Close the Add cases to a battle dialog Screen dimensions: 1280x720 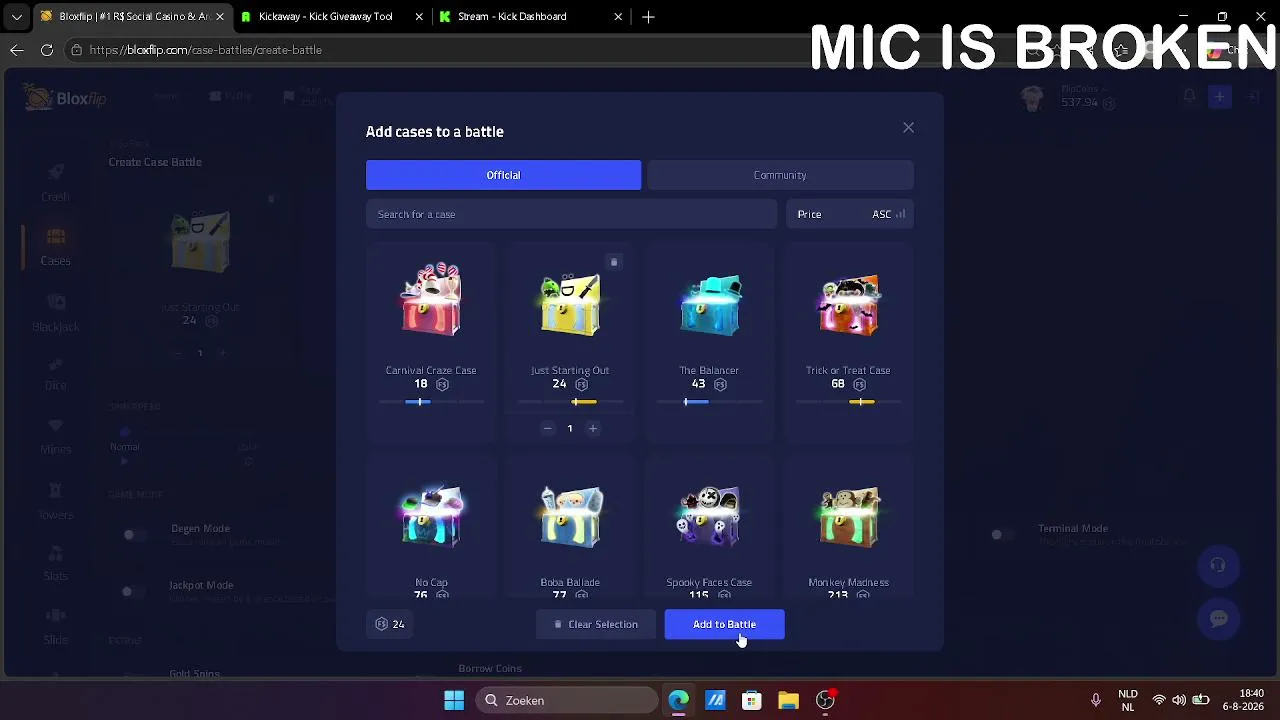point(908,128)
